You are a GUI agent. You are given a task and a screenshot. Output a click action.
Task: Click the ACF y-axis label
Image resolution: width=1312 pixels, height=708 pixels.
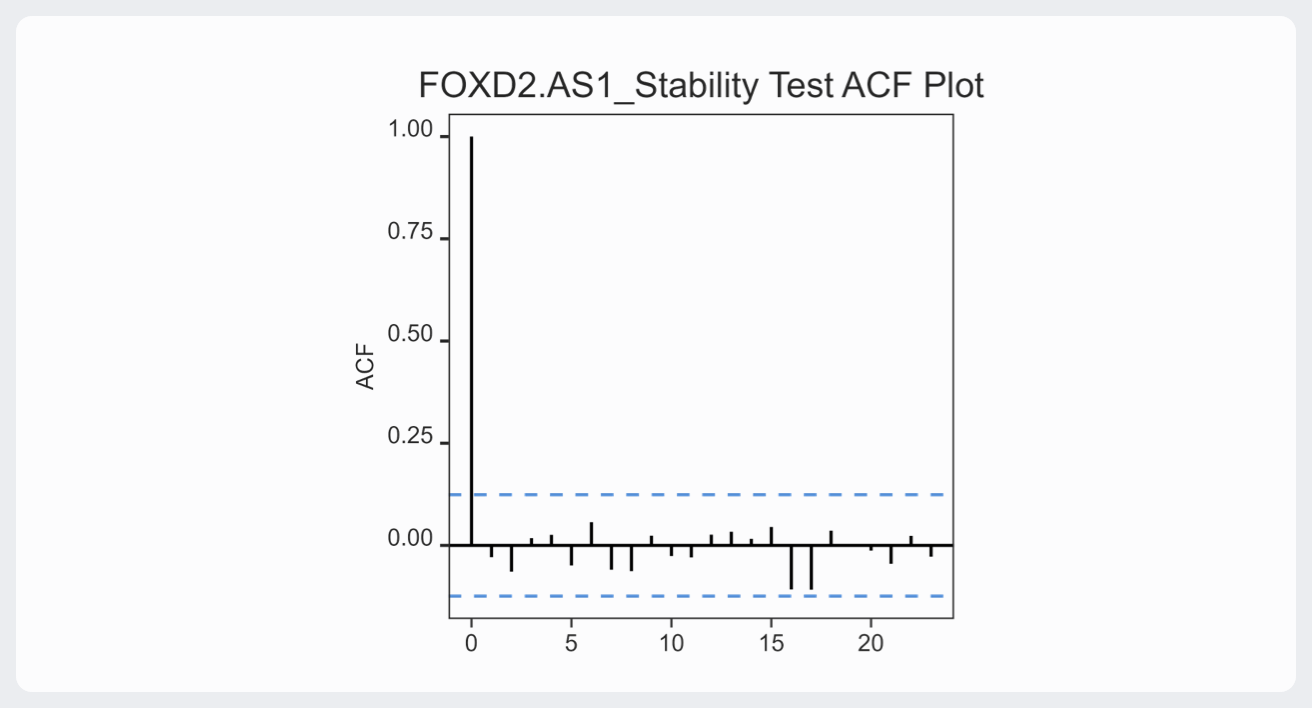click(366, 367)
